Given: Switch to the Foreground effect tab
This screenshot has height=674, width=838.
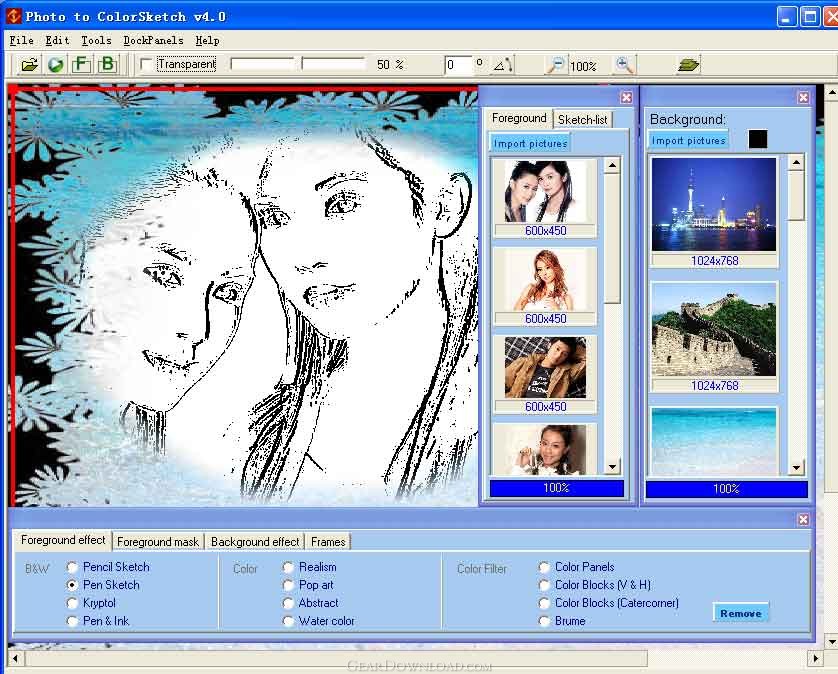Looking at the screenshot, I should tap(63, 540).
